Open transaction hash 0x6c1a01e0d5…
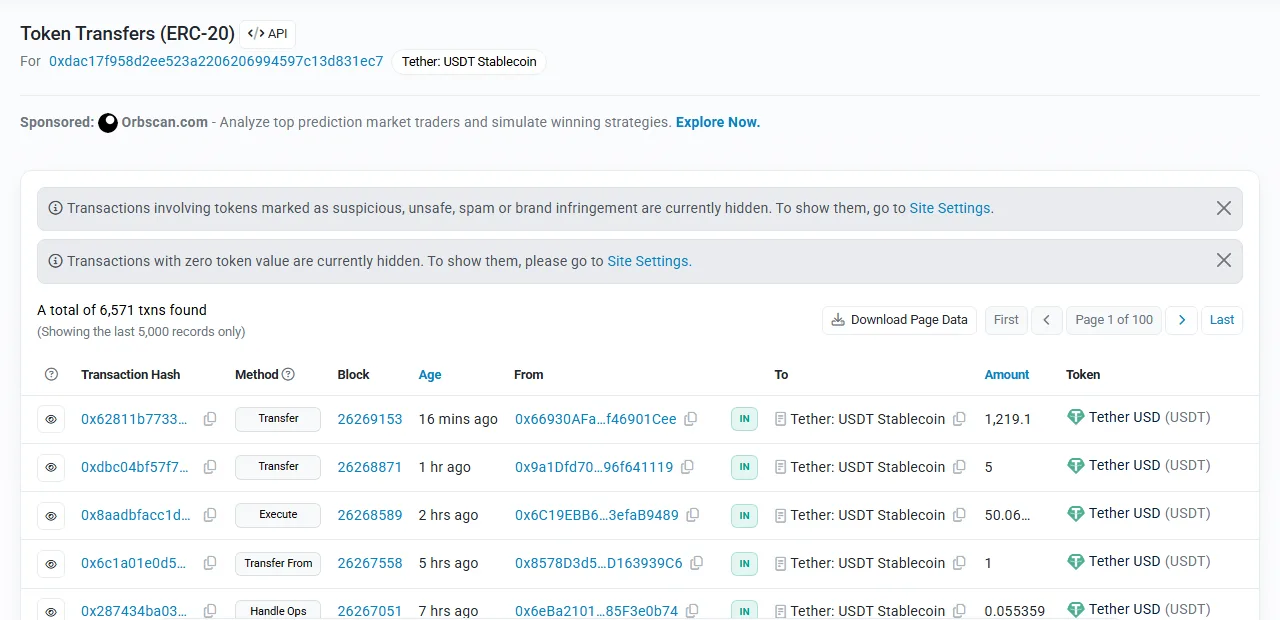The image size is (1280, 620). coord(134,563)
